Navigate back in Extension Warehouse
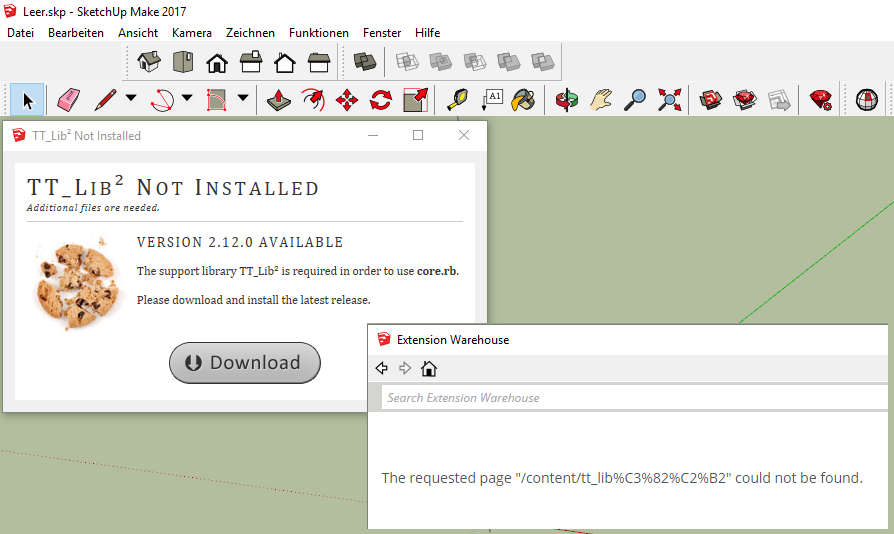Viewport: 894px width, 534px height. point(382,369)
